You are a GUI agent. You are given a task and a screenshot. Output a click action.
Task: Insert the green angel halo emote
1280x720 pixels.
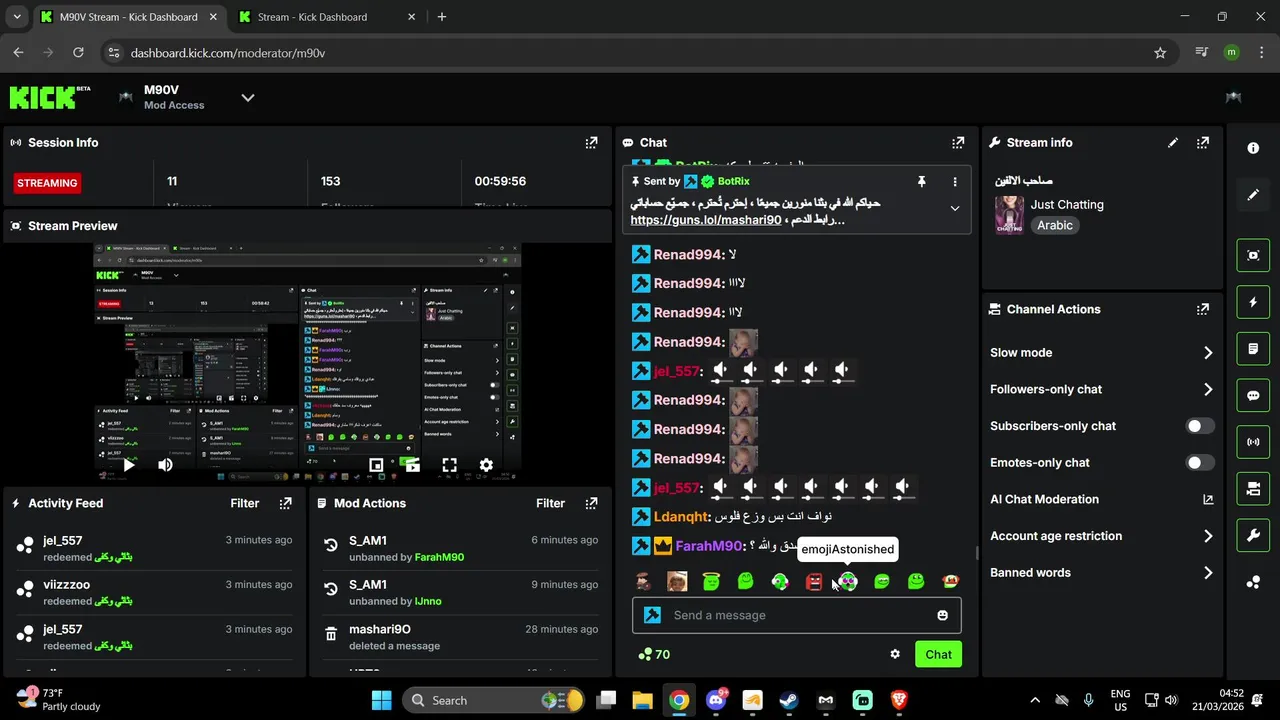click(x=711, y=581)
